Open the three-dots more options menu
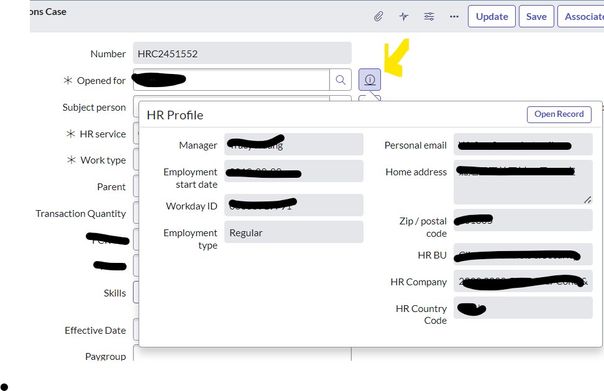 coord(454,17)
